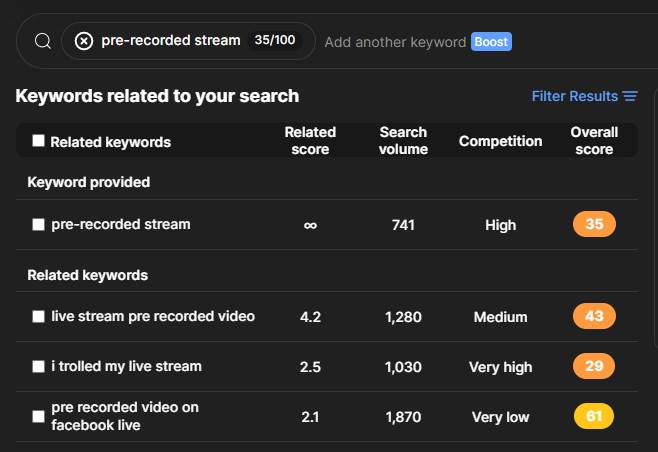Click the 35/100 score pill in search
658x452 pixels.
pos(275,40)
